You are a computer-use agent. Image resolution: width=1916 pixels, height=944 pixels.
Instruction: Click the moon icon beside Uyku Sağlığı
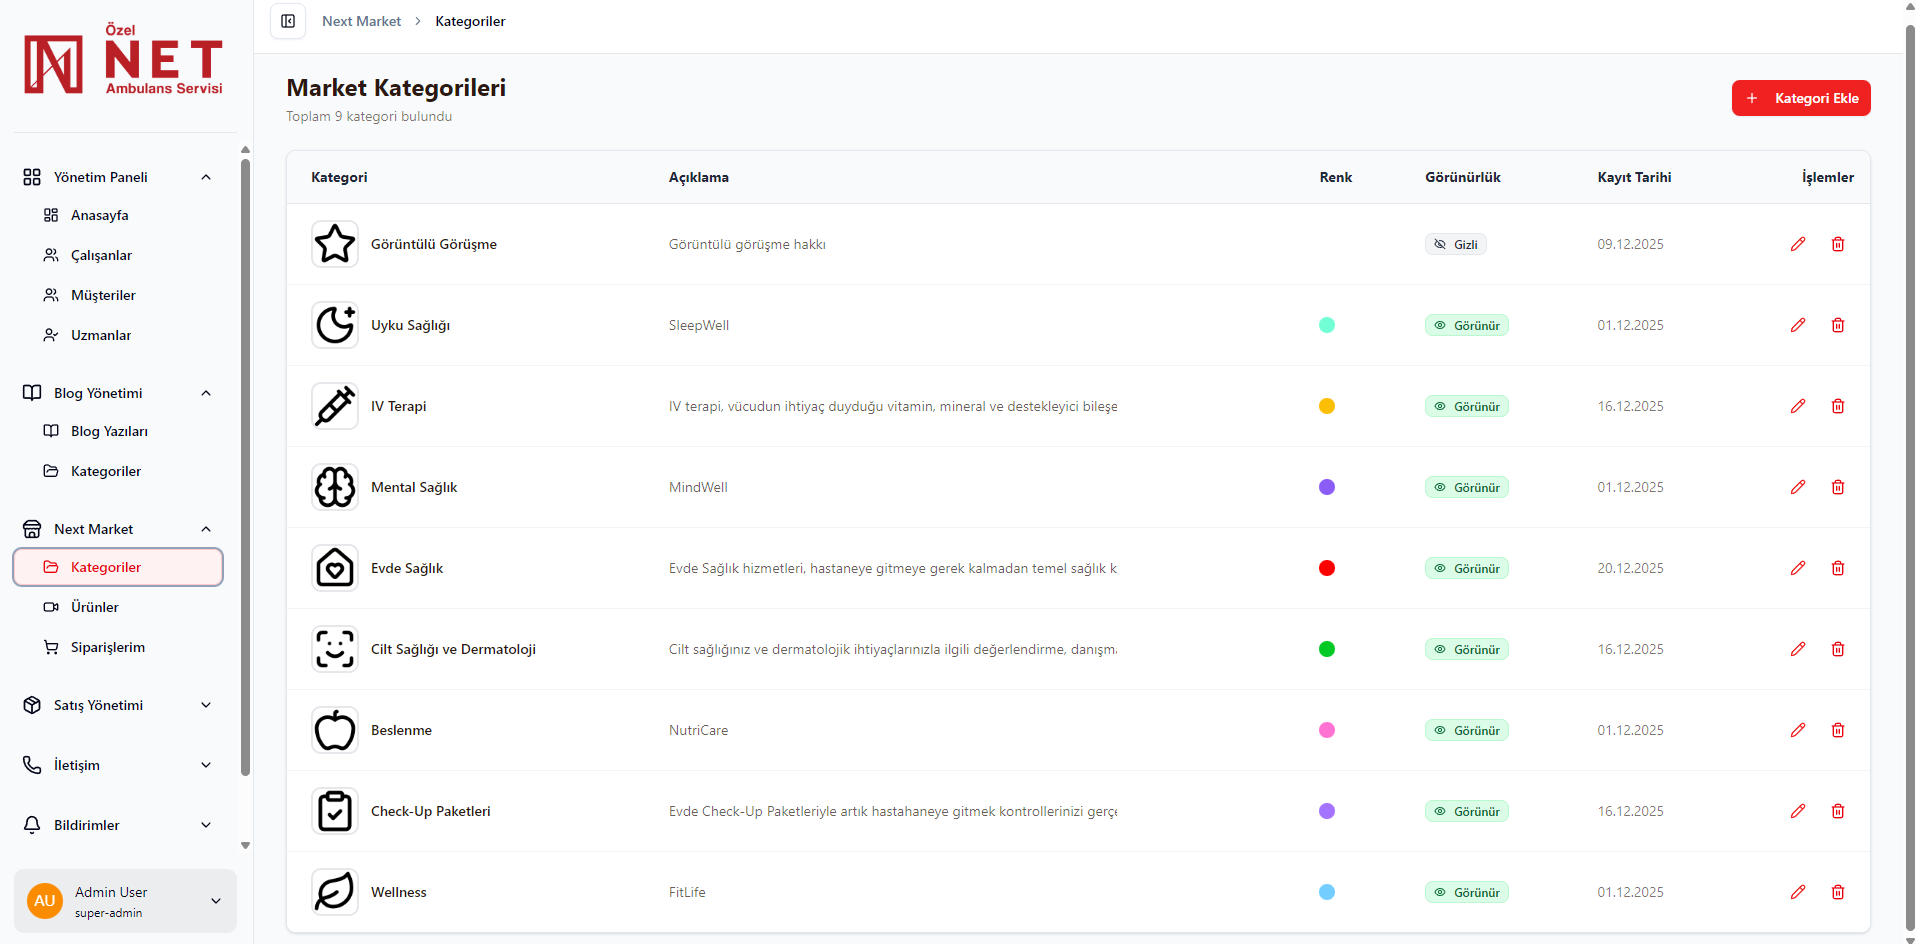click(x=335, y=324)
